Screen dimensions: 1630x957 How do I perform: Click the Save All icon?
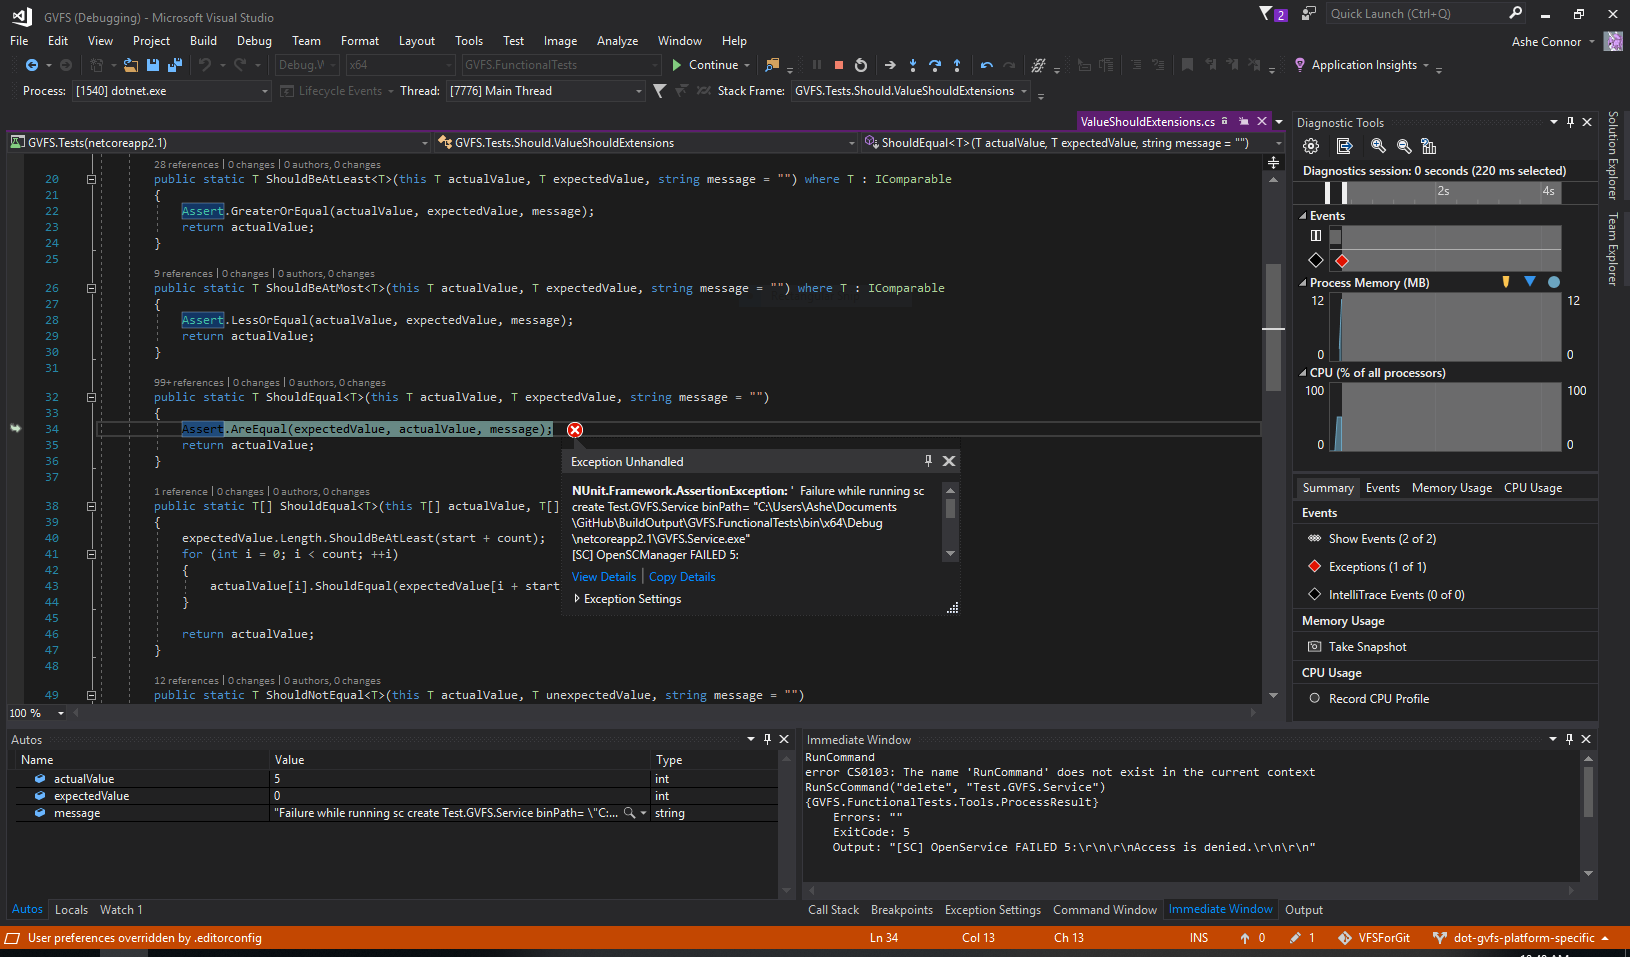tap(175, 65)
